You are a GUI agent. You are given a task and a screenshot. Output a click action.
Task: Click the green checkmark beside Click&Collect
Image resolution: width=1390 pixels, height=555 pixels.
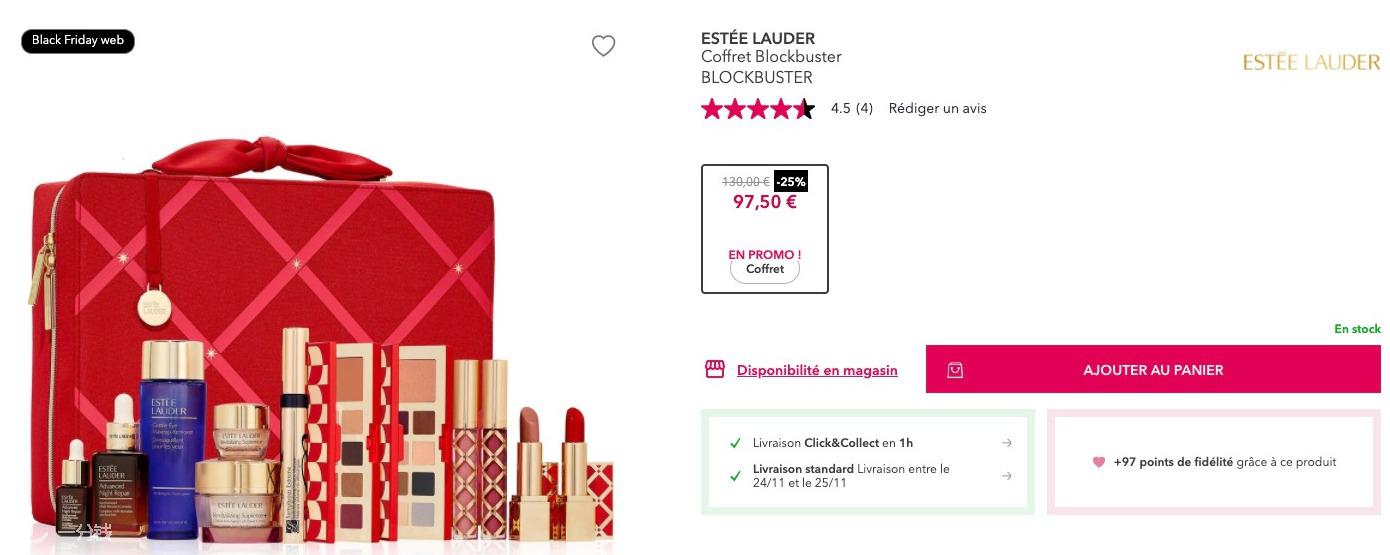coord(736,443)
